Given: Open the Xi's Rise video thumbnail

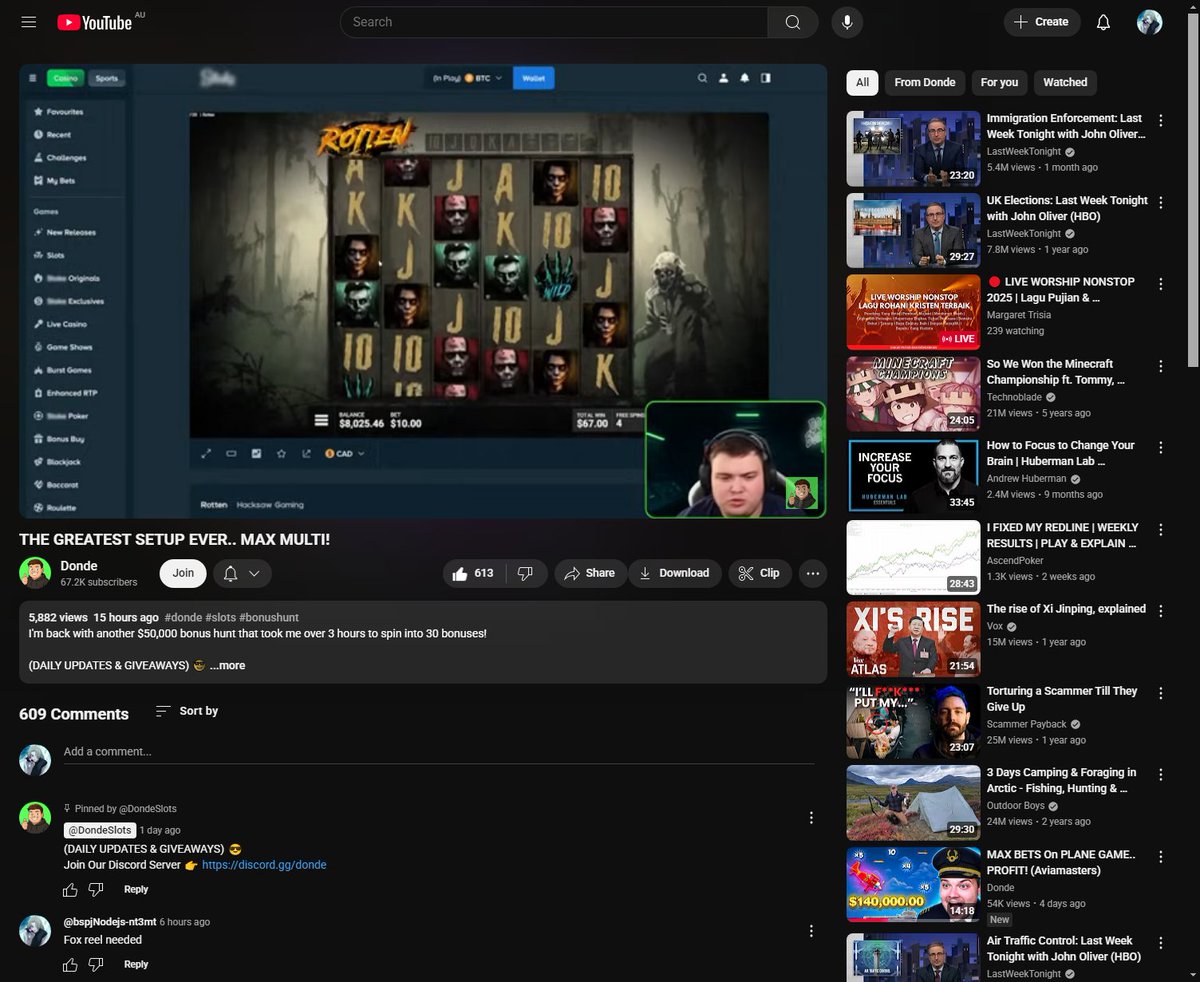Looking at the screenshot, I should tap(913, 639).
